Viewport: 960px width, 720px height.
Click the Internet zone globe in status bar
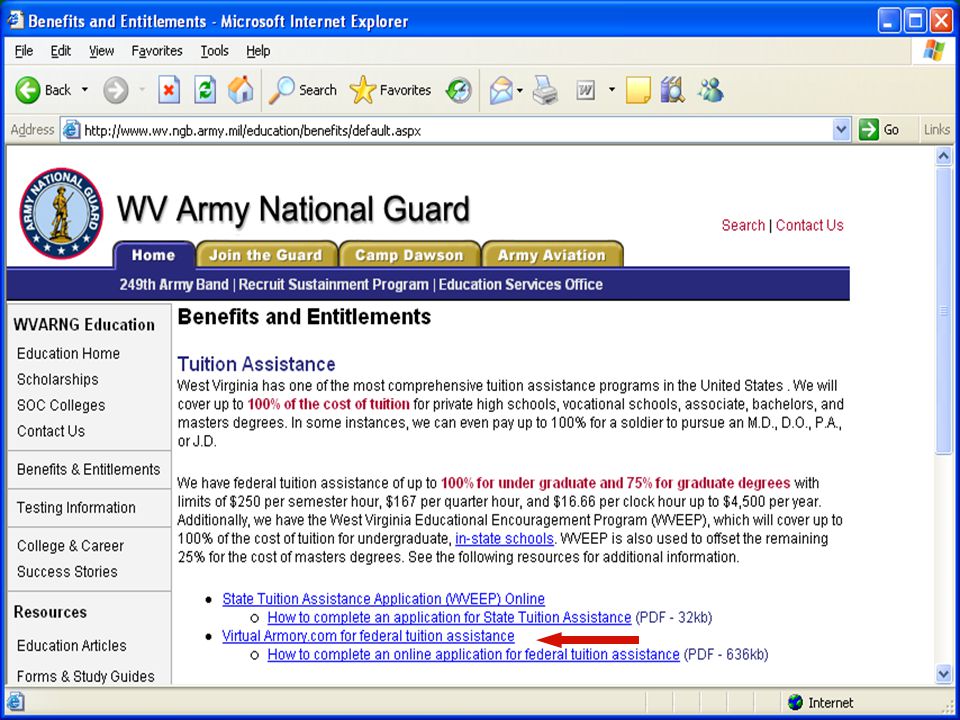click(x=795, y=702)
